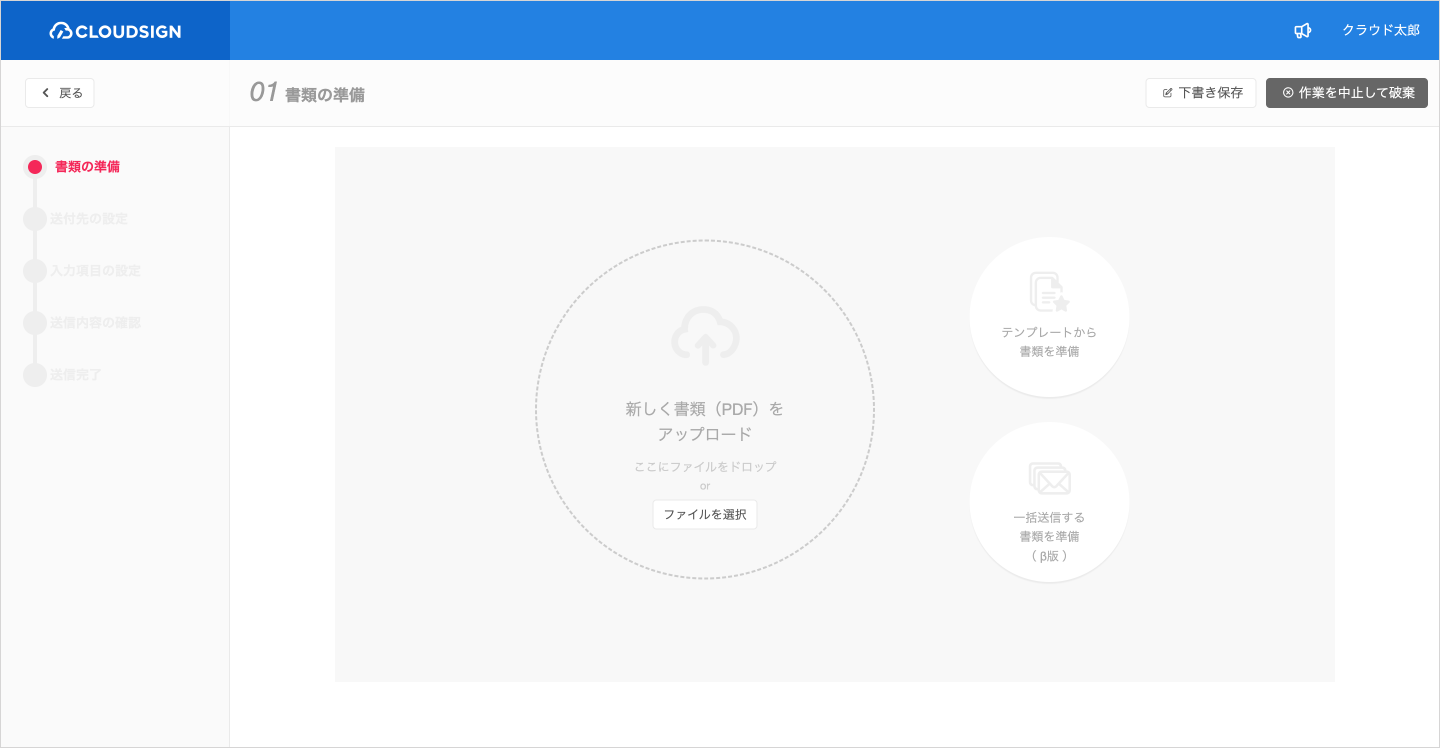Click the ここにファイルをドロップ text
The width and height of the screenshot is (1440, 748).
(705, 467)
